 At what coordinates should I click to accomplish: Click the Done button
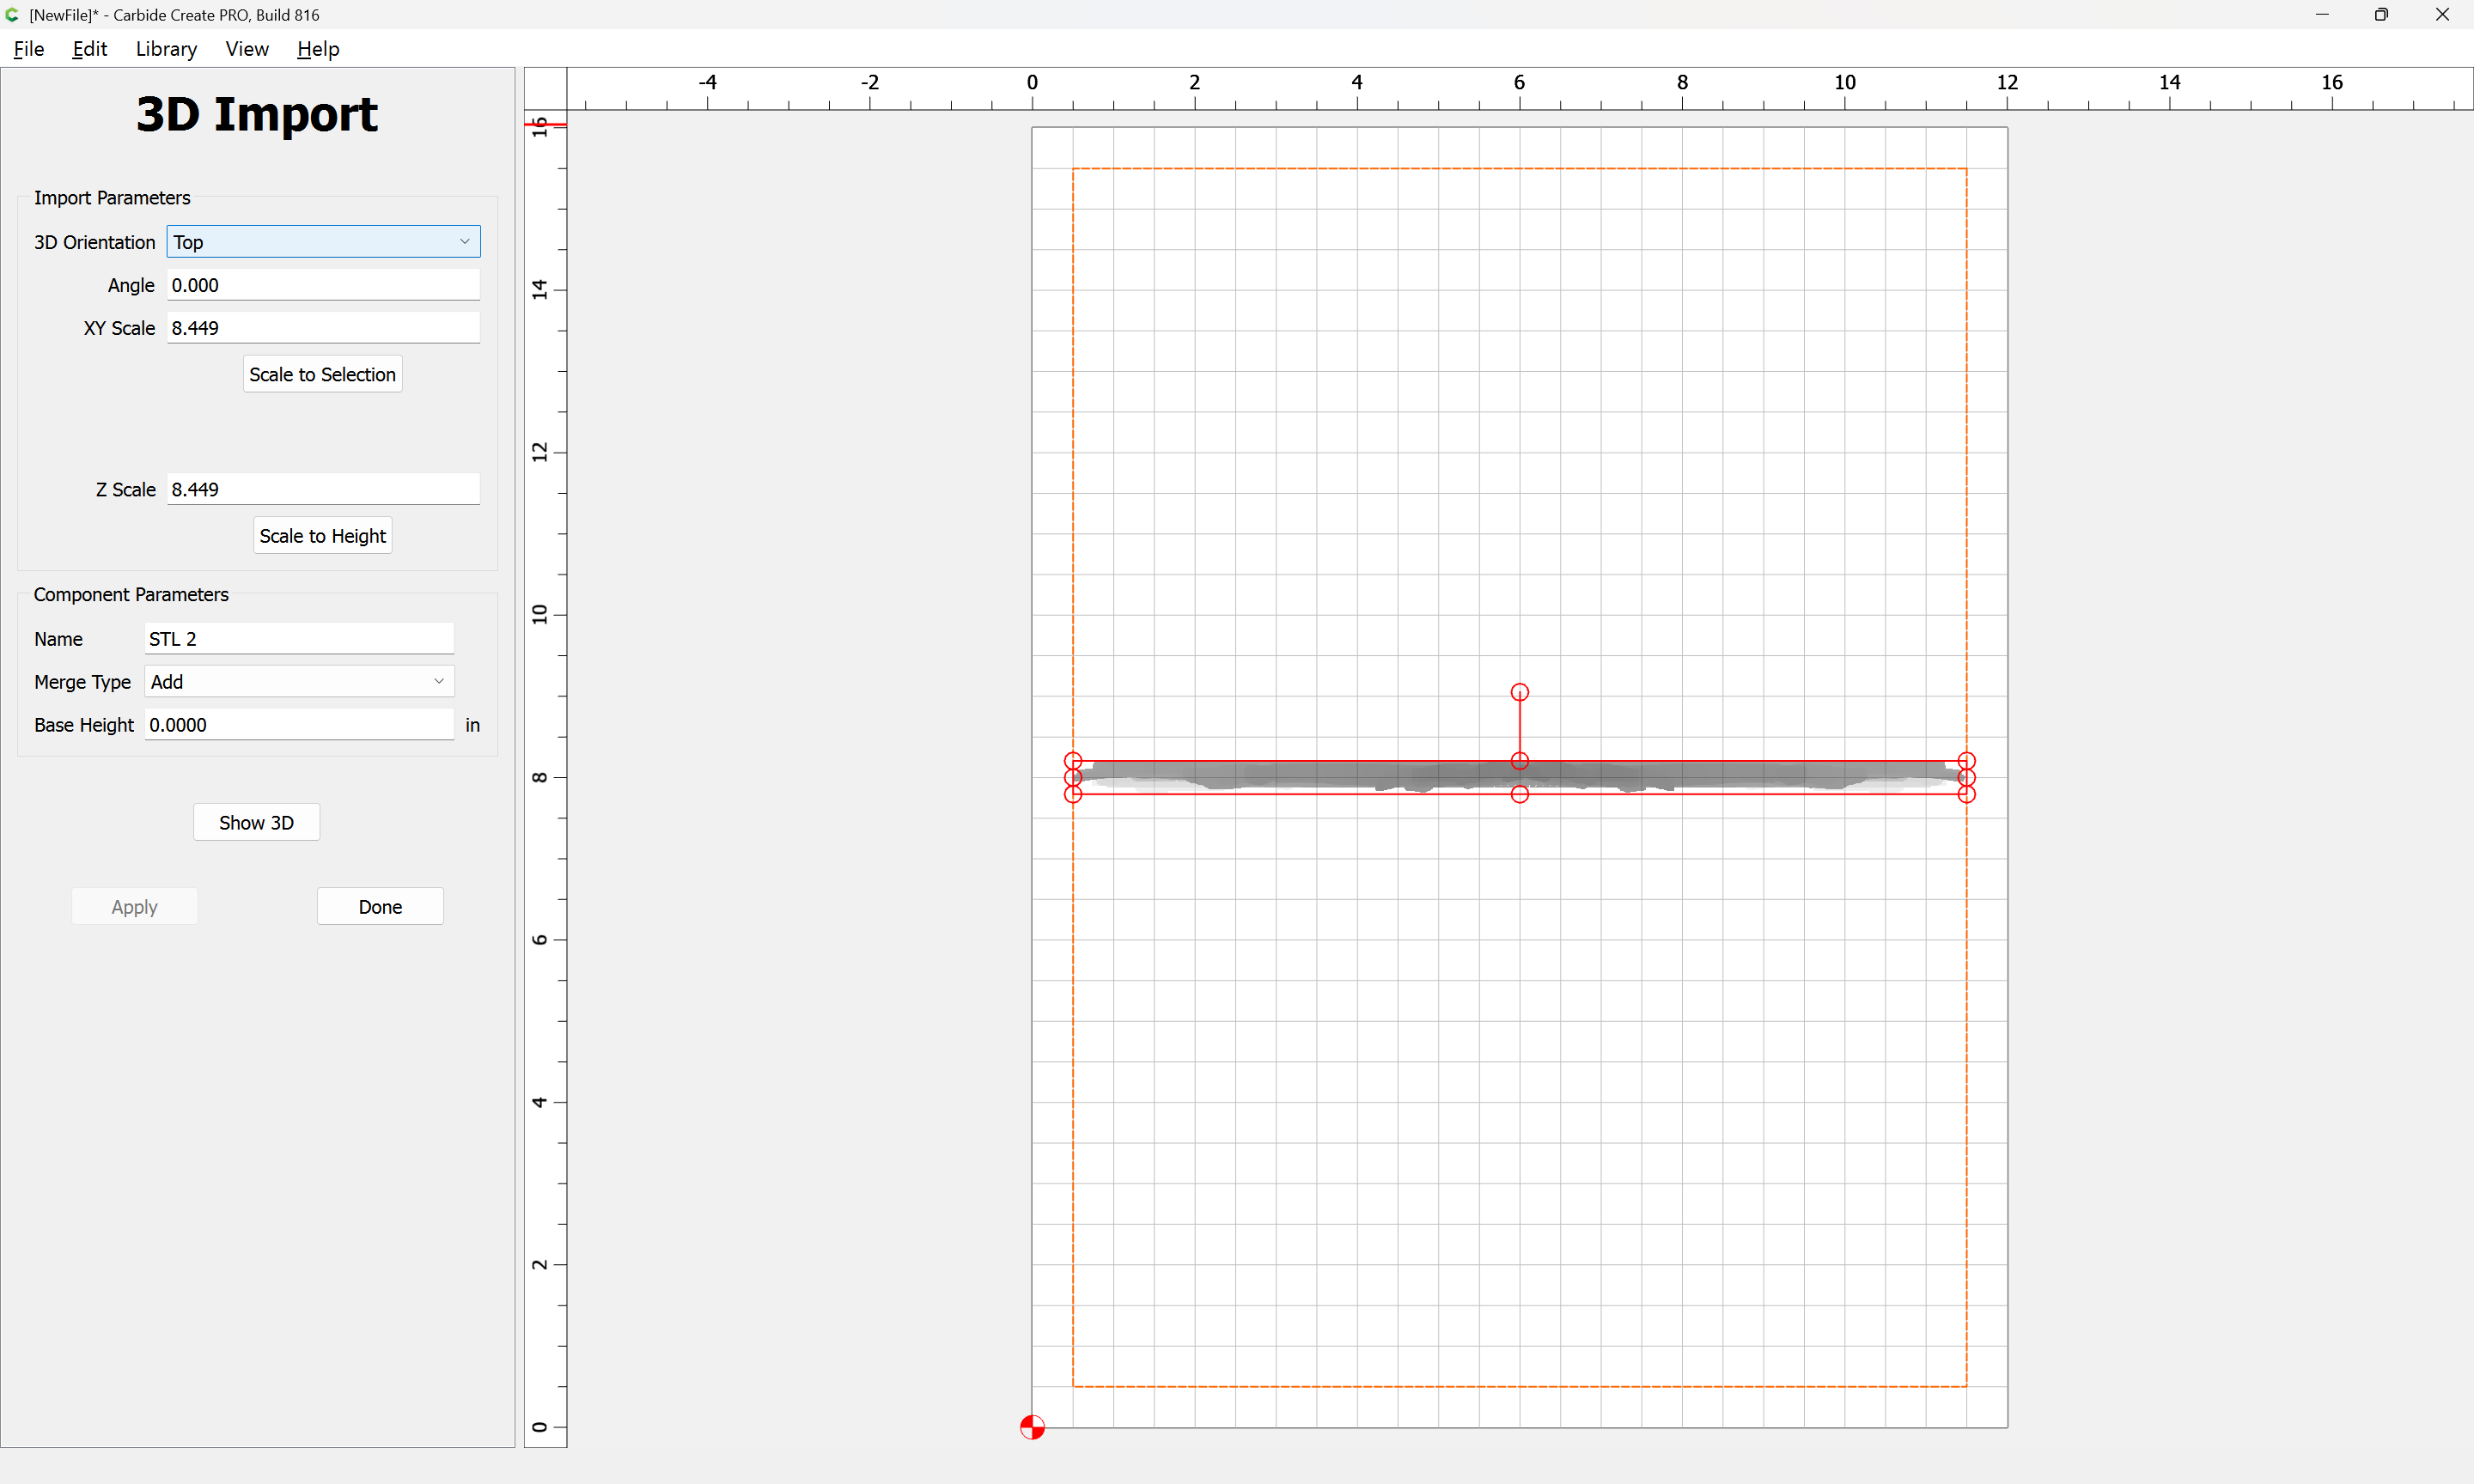click(380, 907)
